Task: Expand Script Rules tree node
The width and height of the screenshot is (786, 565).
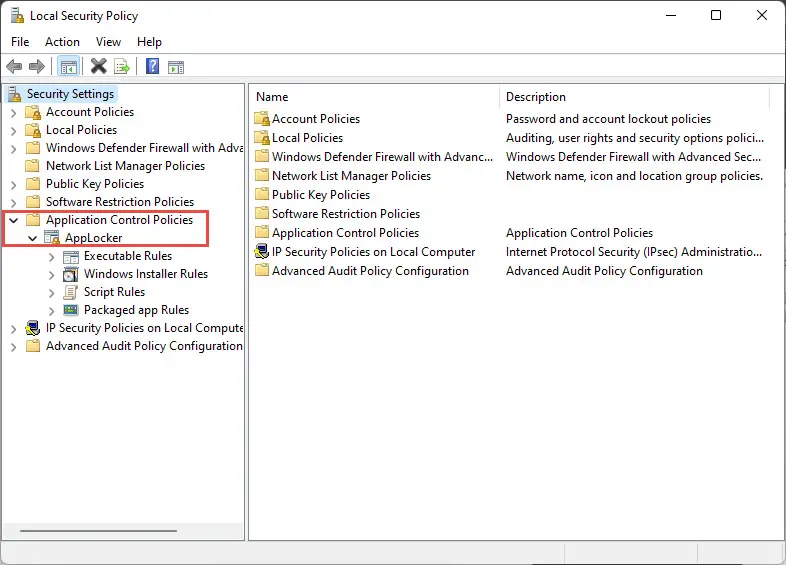Action: [51, 293]
